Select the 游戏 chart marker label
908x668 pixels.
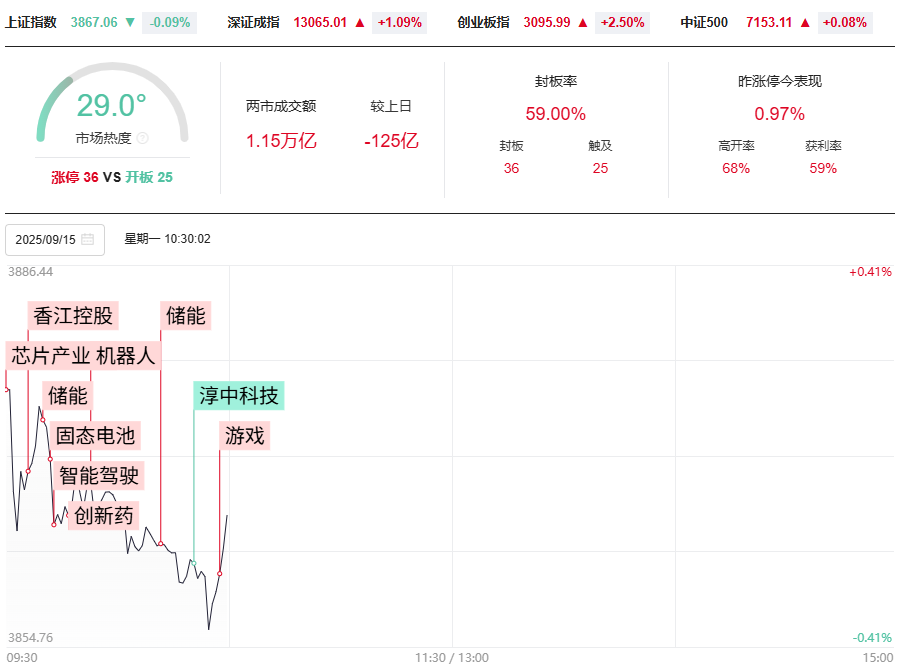point(245,435)
